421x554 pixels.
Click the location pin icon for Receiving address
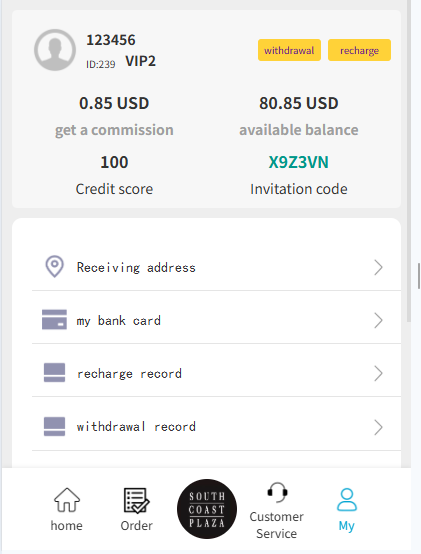coord(54,266)
